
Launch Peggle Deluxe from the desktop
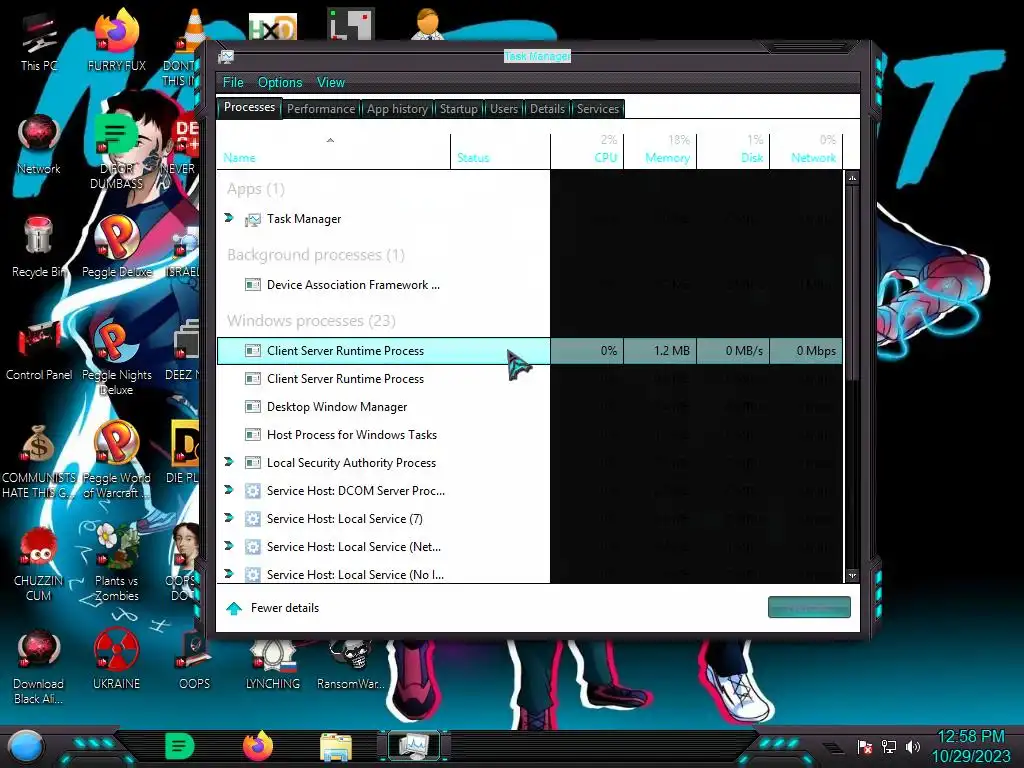click(x=116, y=247)
